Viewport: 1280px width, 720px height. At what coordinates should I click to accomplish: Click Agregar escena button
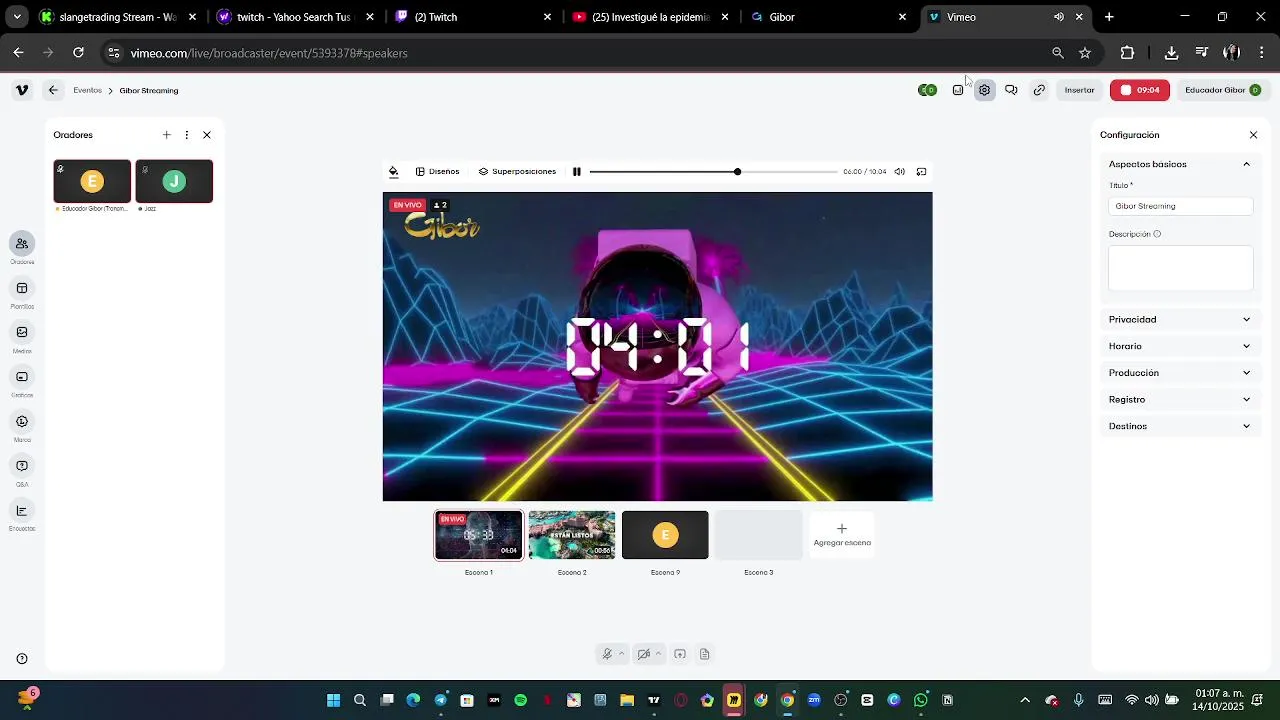(842, 535)
